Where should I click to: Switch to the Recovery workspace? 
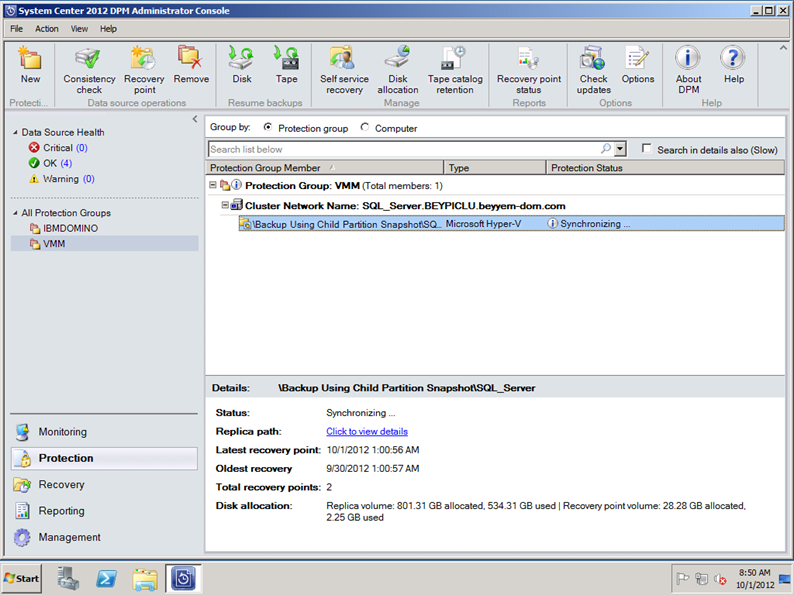pos(104,485)
